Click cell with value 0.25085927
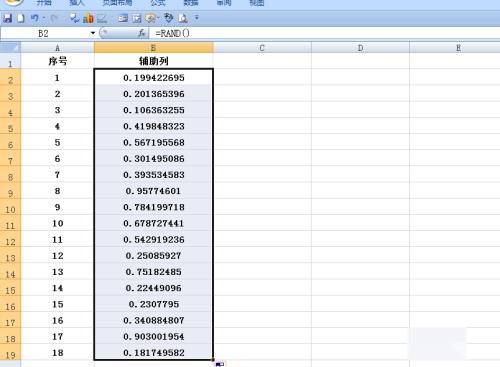Viewport: 500px width, 367px height. click(x=153, y=256)
